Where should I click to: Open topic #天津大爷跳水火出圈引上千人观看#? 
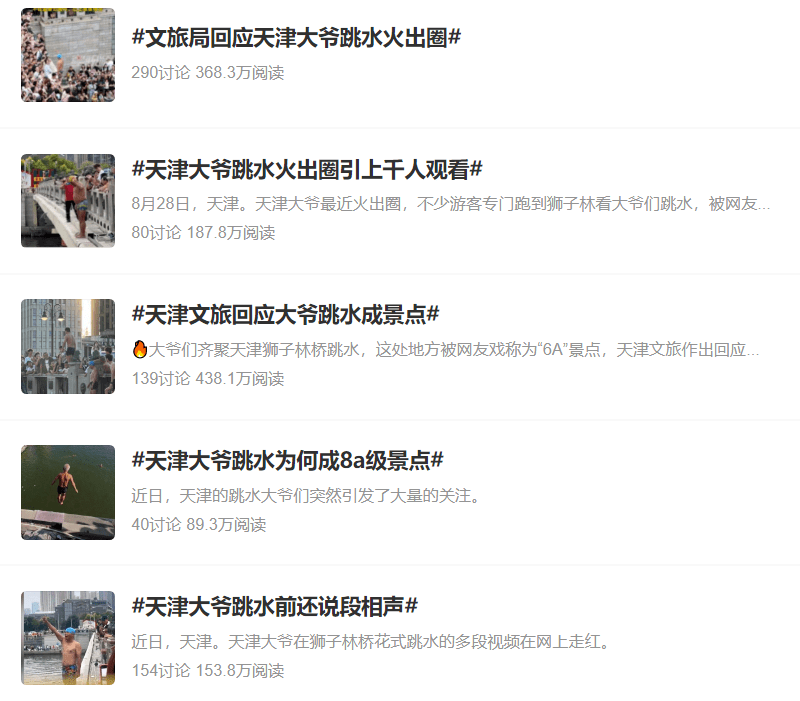[x=307, y=169]
